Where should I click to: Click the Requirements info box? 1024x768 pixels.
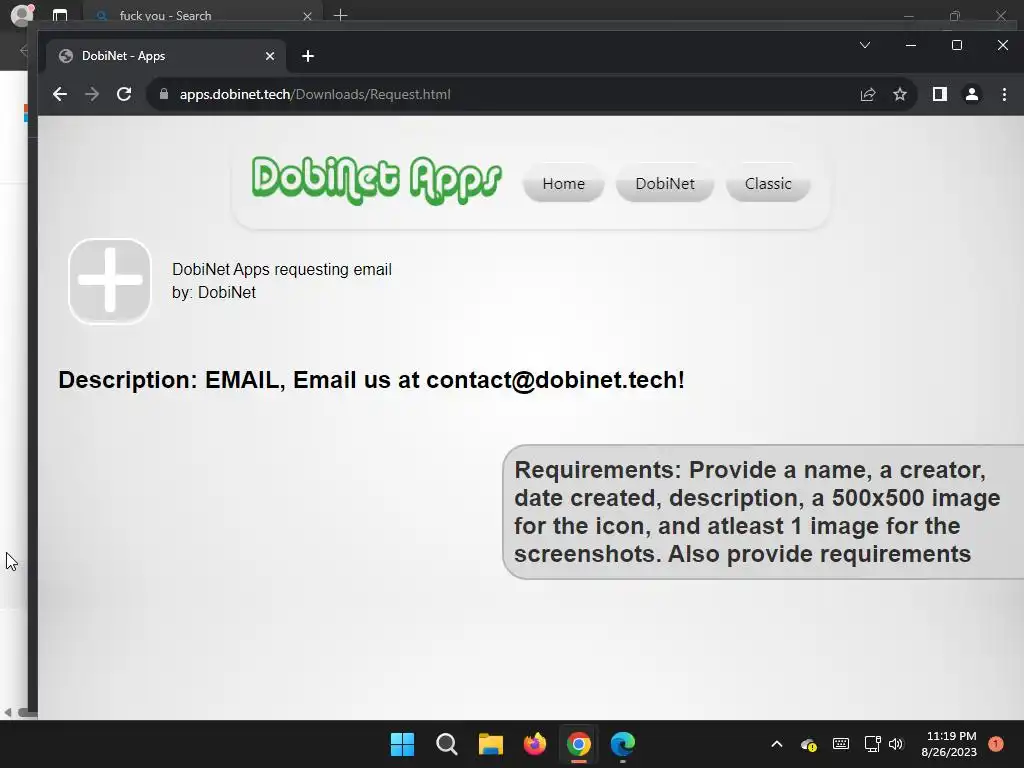tap(763, 512)
